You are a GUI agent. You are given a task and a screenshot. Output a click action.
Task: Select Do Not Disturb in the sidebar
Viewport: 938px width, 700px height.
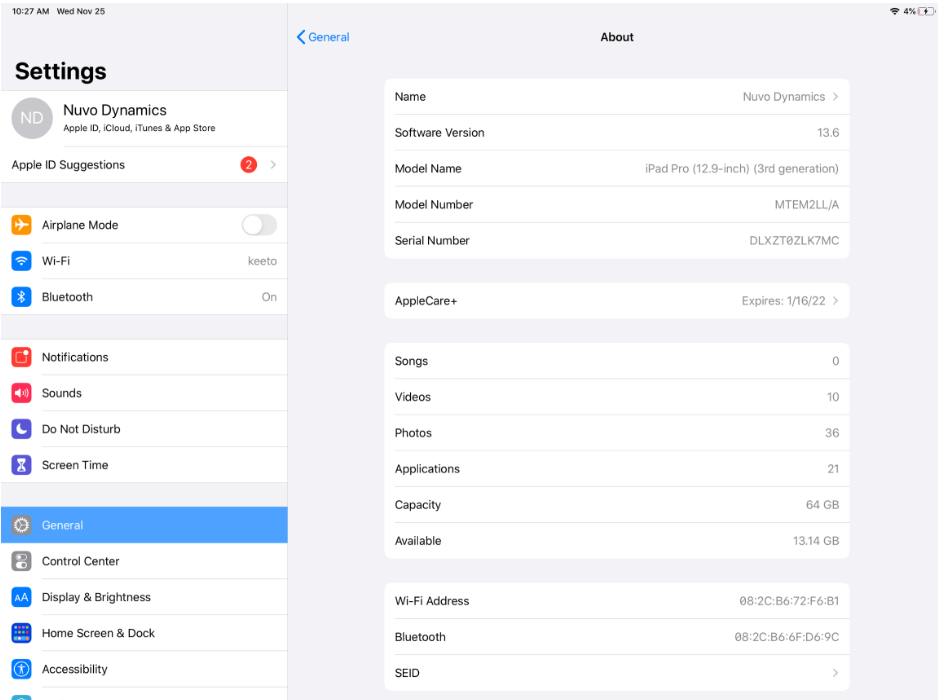pos(144,429)
